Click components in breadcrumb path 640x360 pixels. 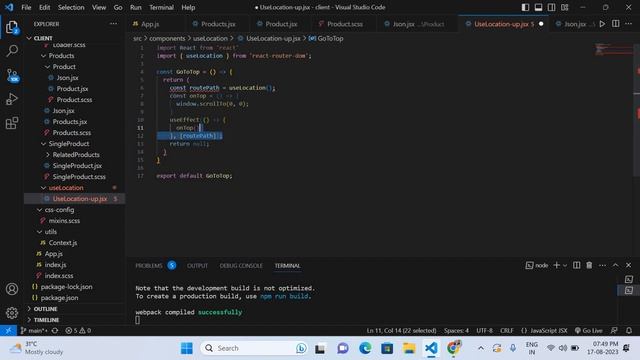pyautogui.click(x=167, y=38)
